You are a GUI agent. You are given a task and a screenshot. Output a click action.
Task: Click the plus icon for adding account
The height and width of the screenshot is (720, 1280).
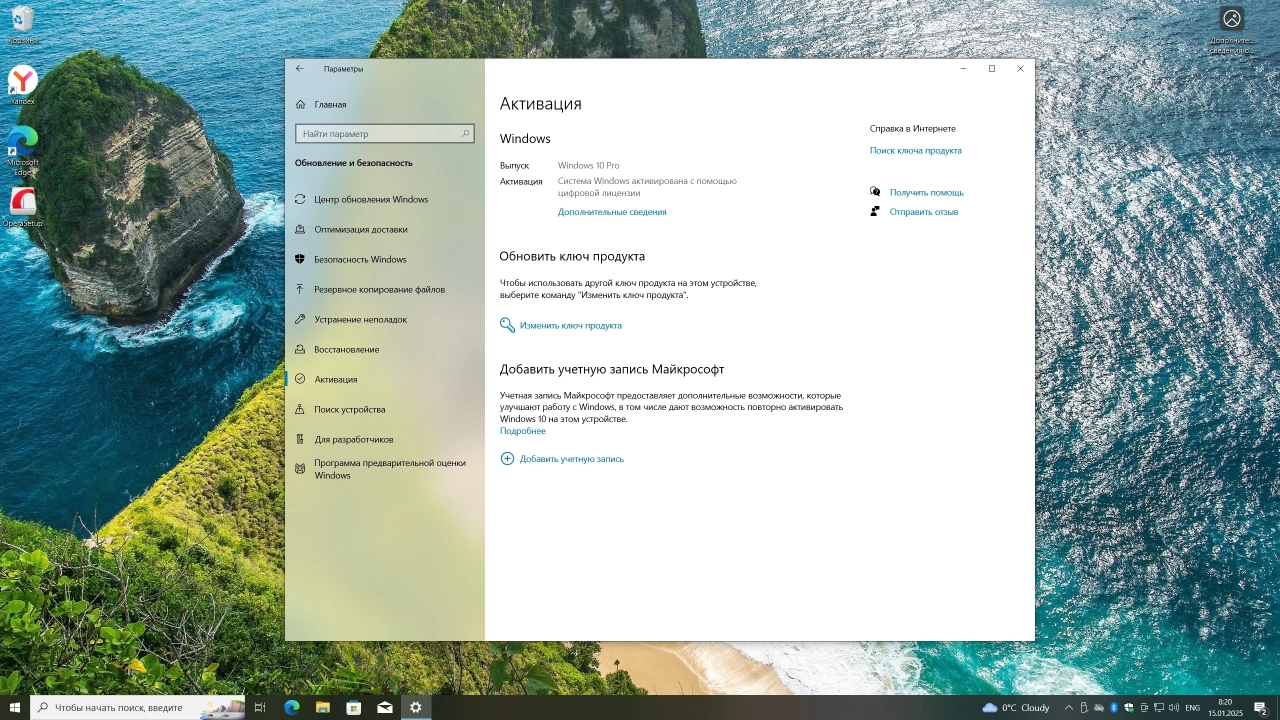click(x=507, y=459)
